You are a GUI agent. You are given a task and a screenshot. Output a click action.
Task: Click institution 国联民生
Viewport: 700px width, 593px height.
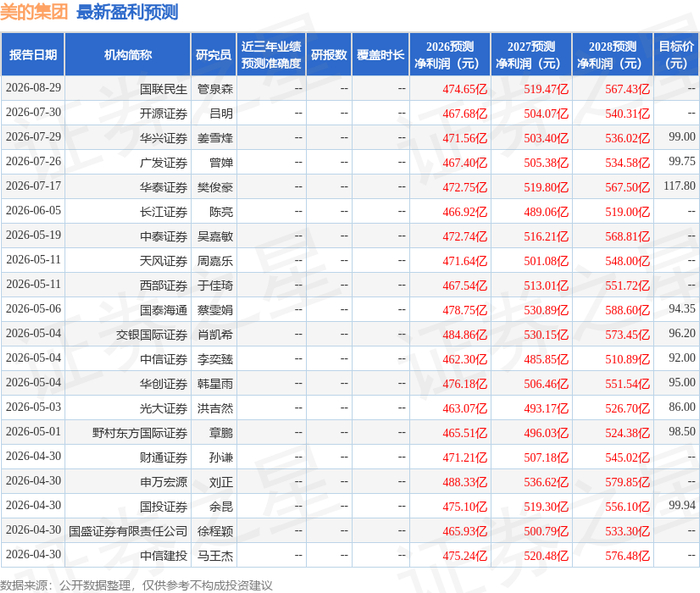tap(163, 89)
